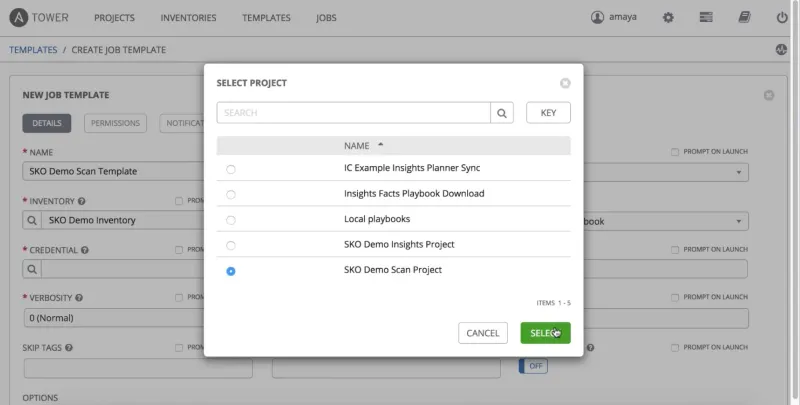Click the Credential lookup magnifier icon
The height and width of the screenshot is (405, 800).
(x=32, y=269)
